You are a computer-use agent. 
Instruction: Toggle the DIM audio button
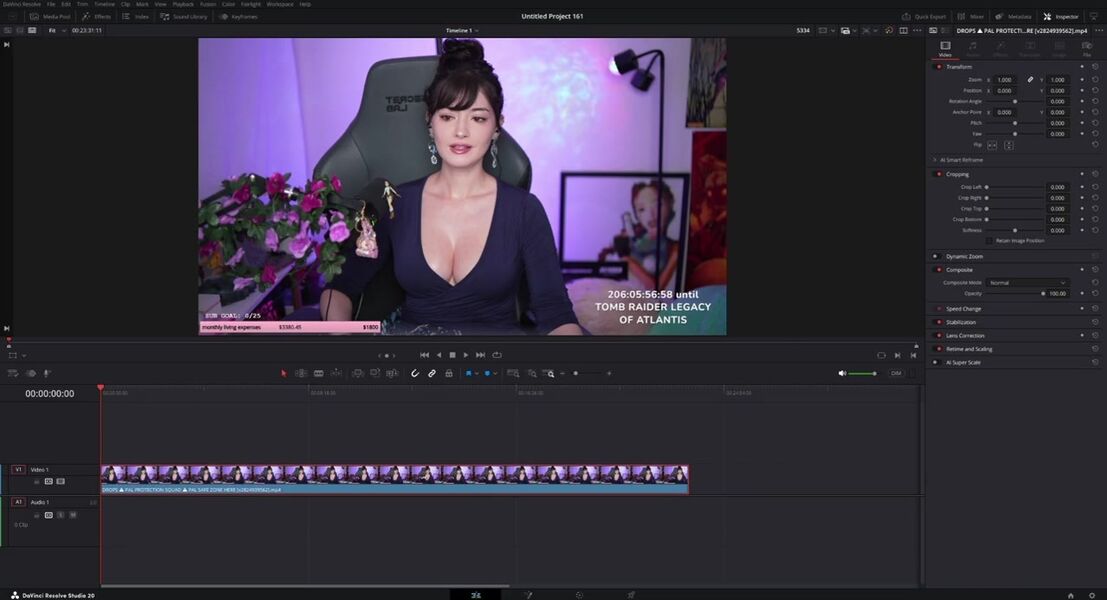(896, 373)
